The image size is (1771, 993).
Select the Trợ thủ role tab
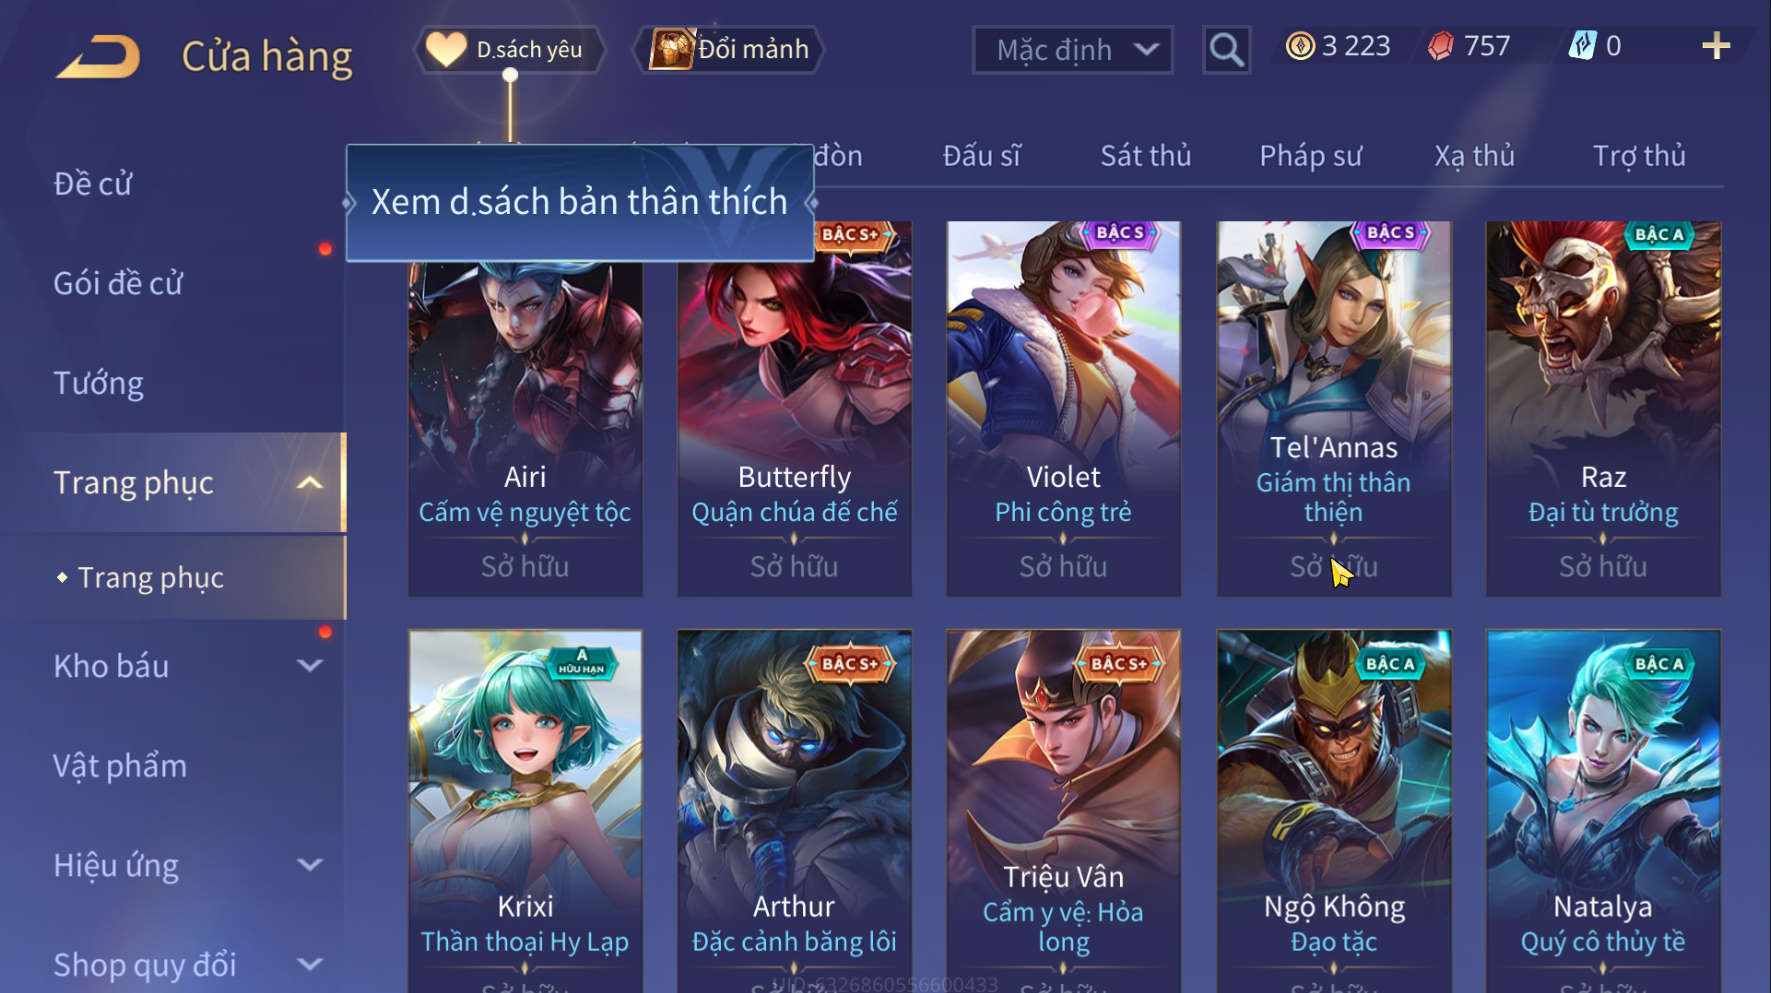click(1639, 156)
